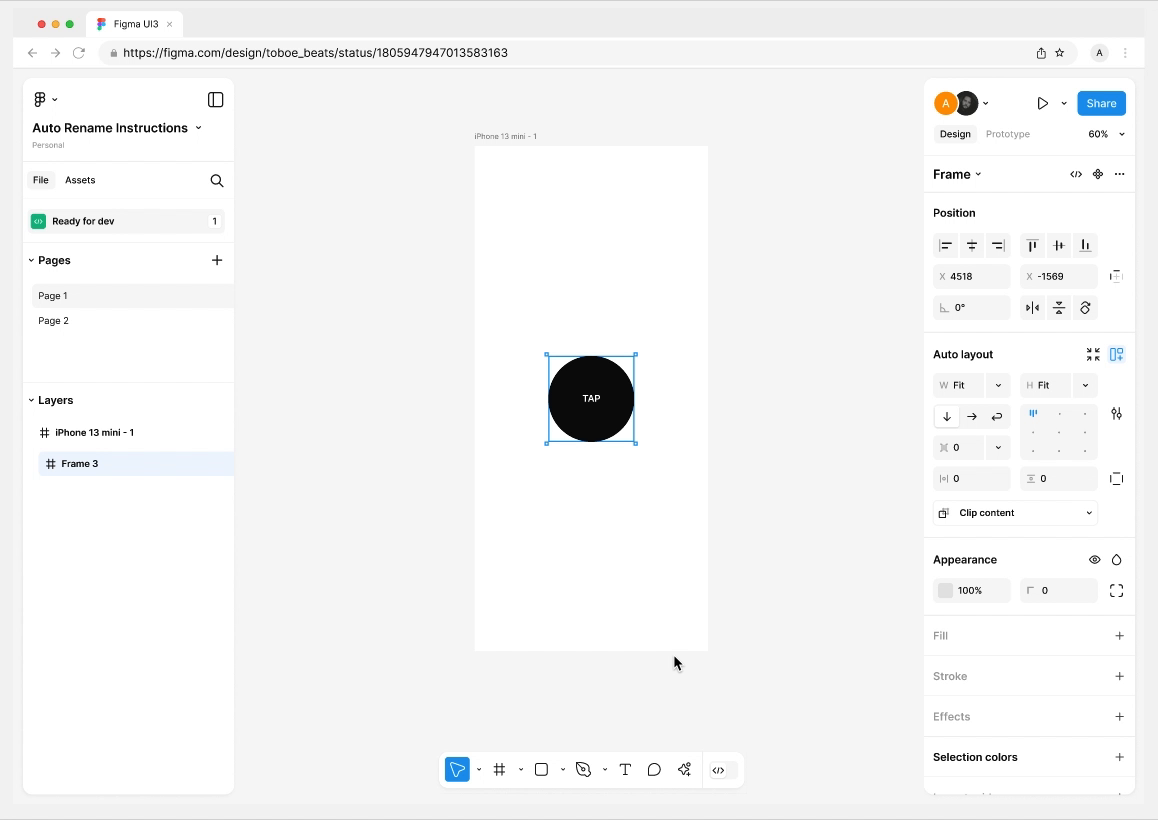Select the Text tool
Screen dimensions: 1158x820
(625, 769)
